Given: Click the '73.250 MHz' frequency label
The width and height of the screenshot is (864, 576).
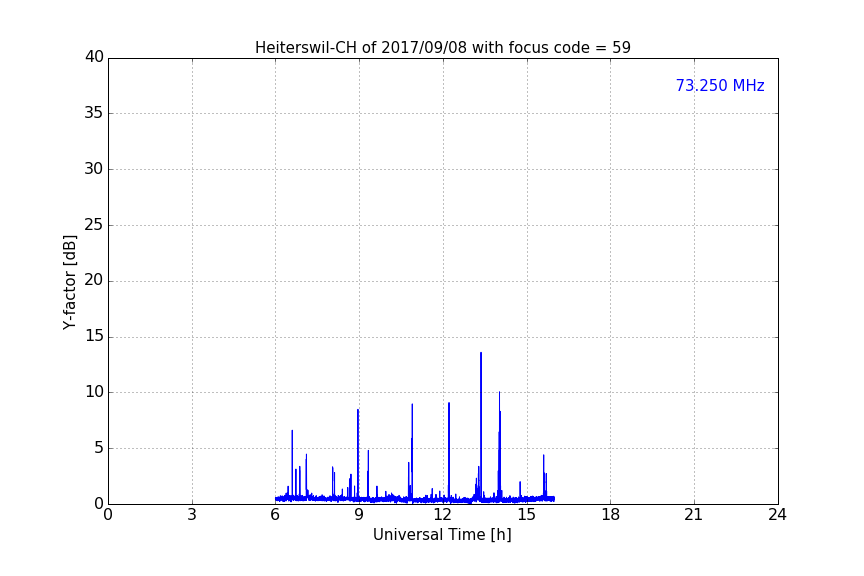Looking at the screenshot, I should coord(720,85).
